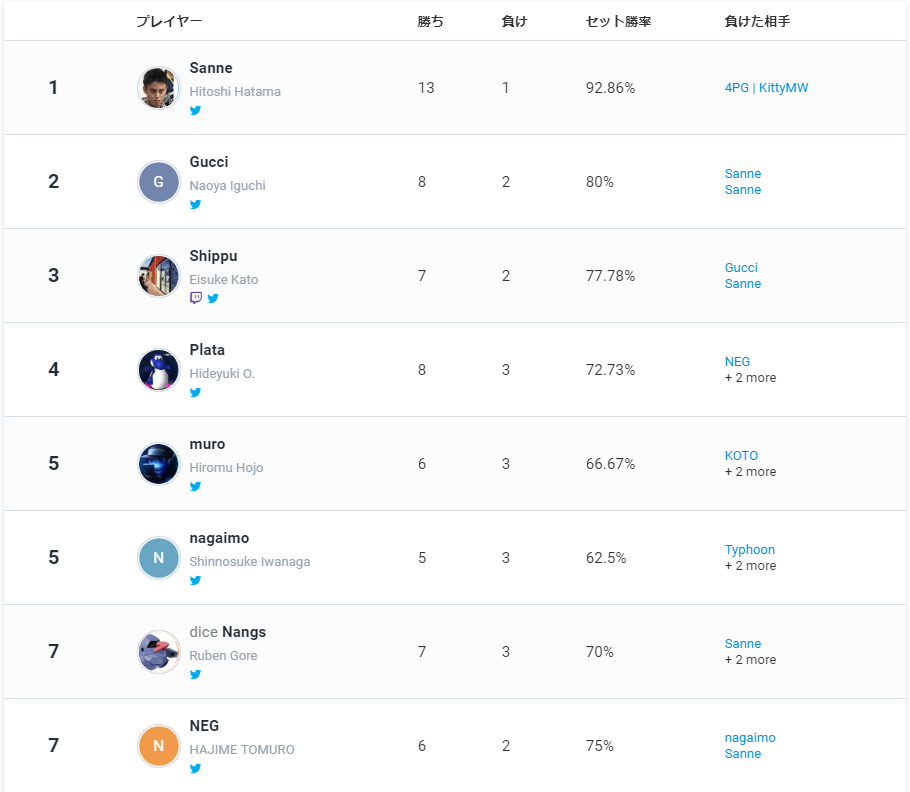Click the KOTO opponent link
Viewport: 910px width, 792px height.
click(x=741, y=455)
